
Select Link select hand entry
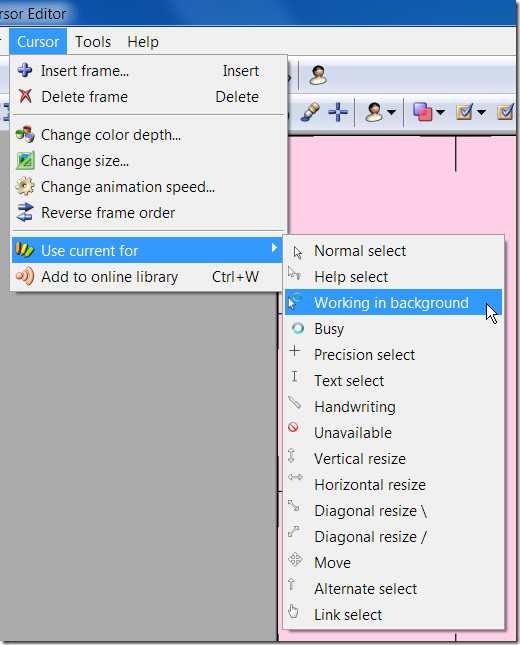click(393, 615)
